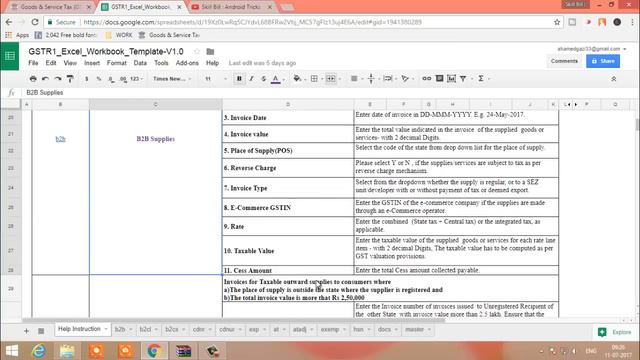This screenshot has height=360, width=640.
Task: Open Help Instruction sheet tab dropdown arrow
Action: (x=106, y=329)
